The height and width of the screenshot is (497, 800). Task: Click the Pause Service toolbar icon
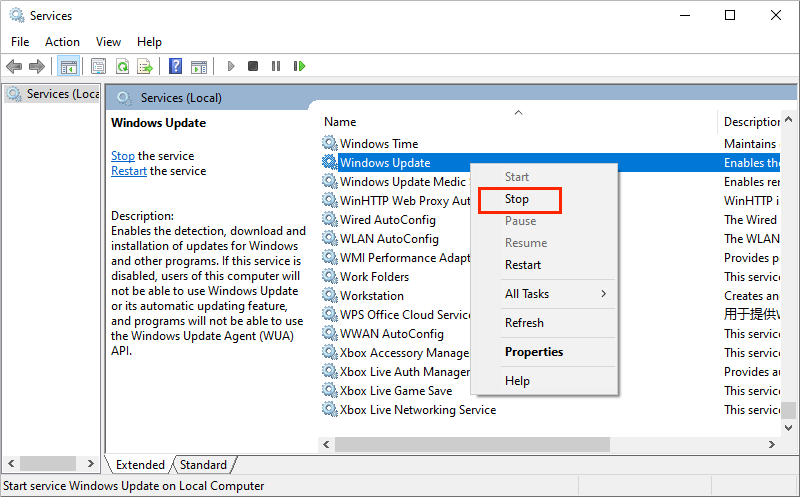coord(276,66)
